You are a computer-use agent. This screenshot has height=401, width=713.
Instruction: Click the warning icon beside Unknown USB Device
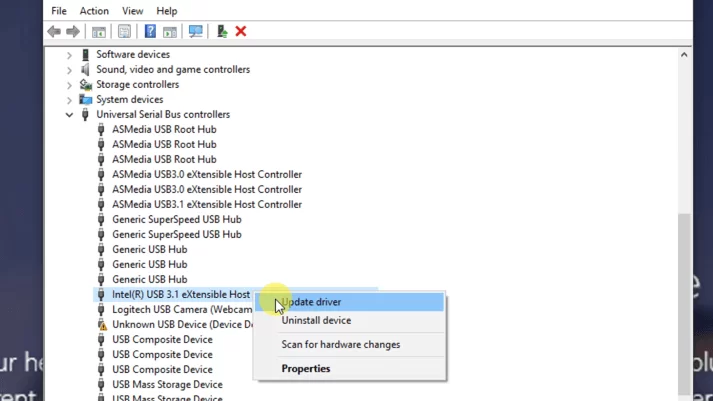102,325
